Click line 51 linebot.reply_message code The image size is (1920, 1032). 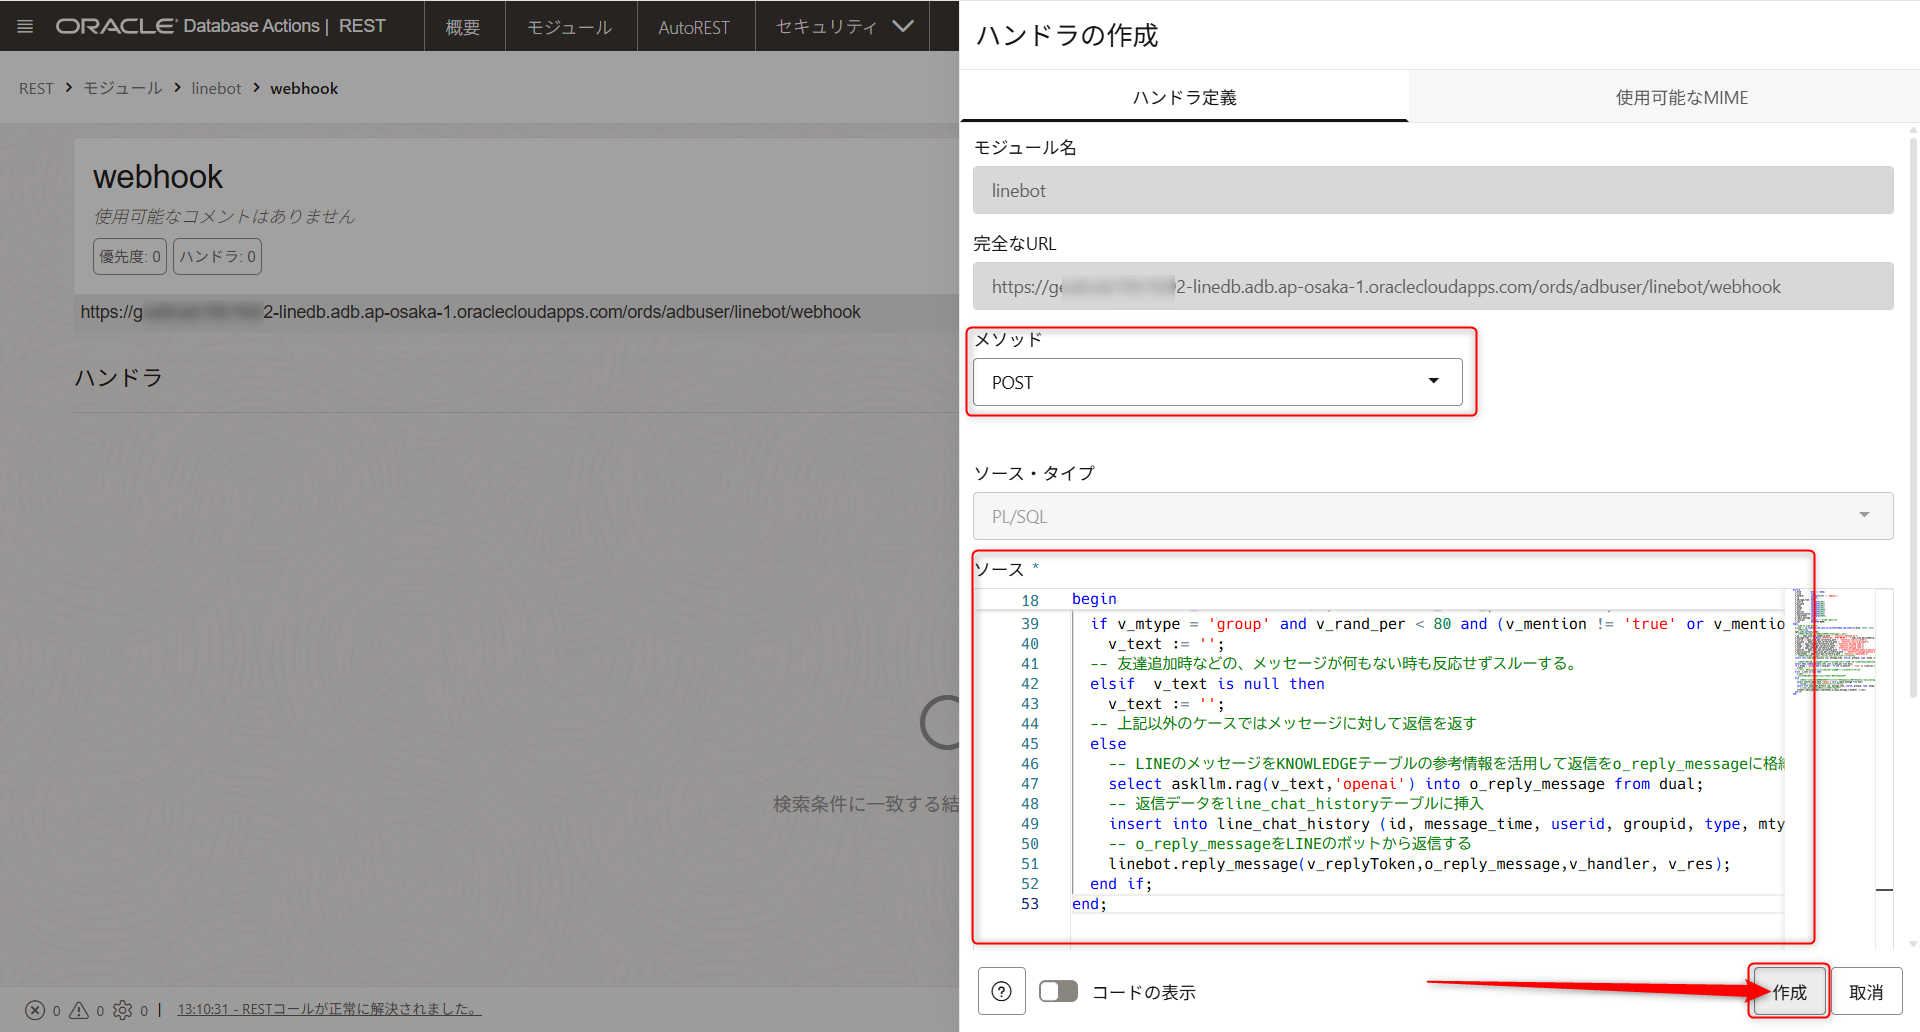pos(1418,864)
